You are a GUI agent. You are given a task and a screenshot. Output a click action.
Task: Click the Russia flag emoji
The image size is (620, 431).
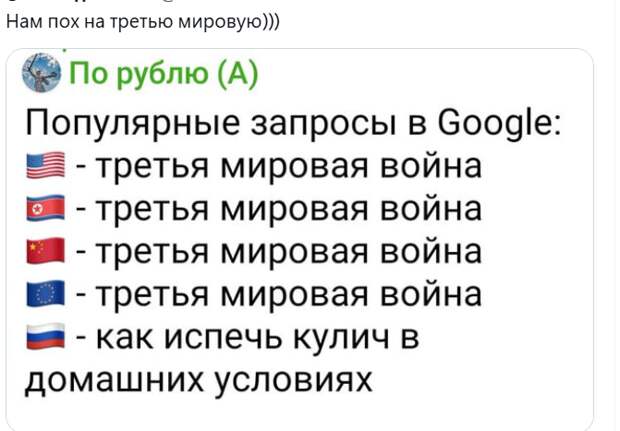(x=45, y=336)
